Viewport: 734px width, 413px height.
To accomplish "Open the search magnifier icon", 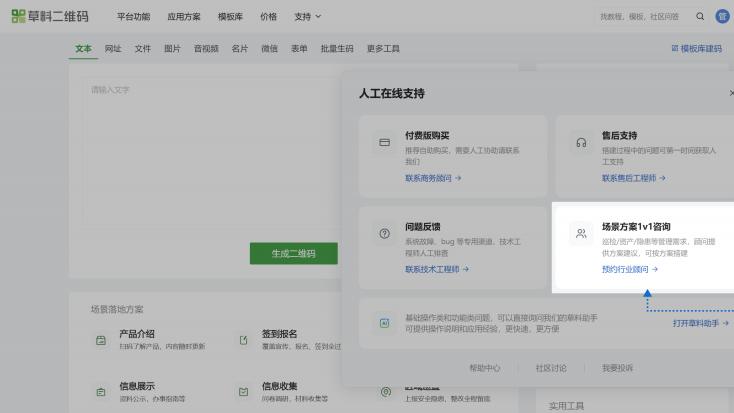I will click(x=700, y=16).
